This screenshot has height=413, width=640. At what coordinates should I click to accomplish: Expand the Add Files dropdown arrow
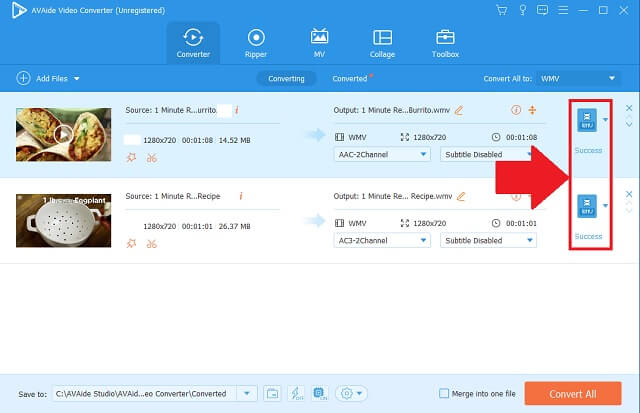pyautogui.click(x=77, y=78)
